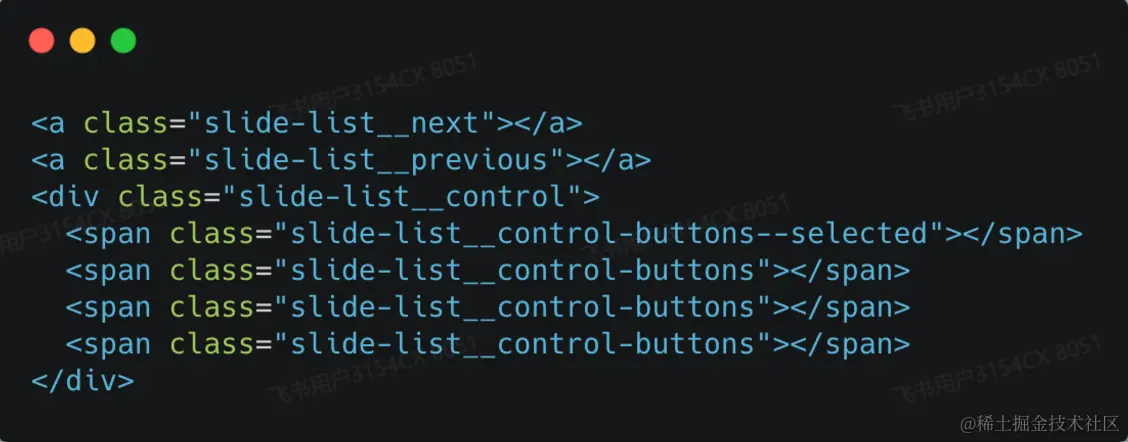
Task: Click the control-buttons--selected class string
Action: click(x=609, y=234)
